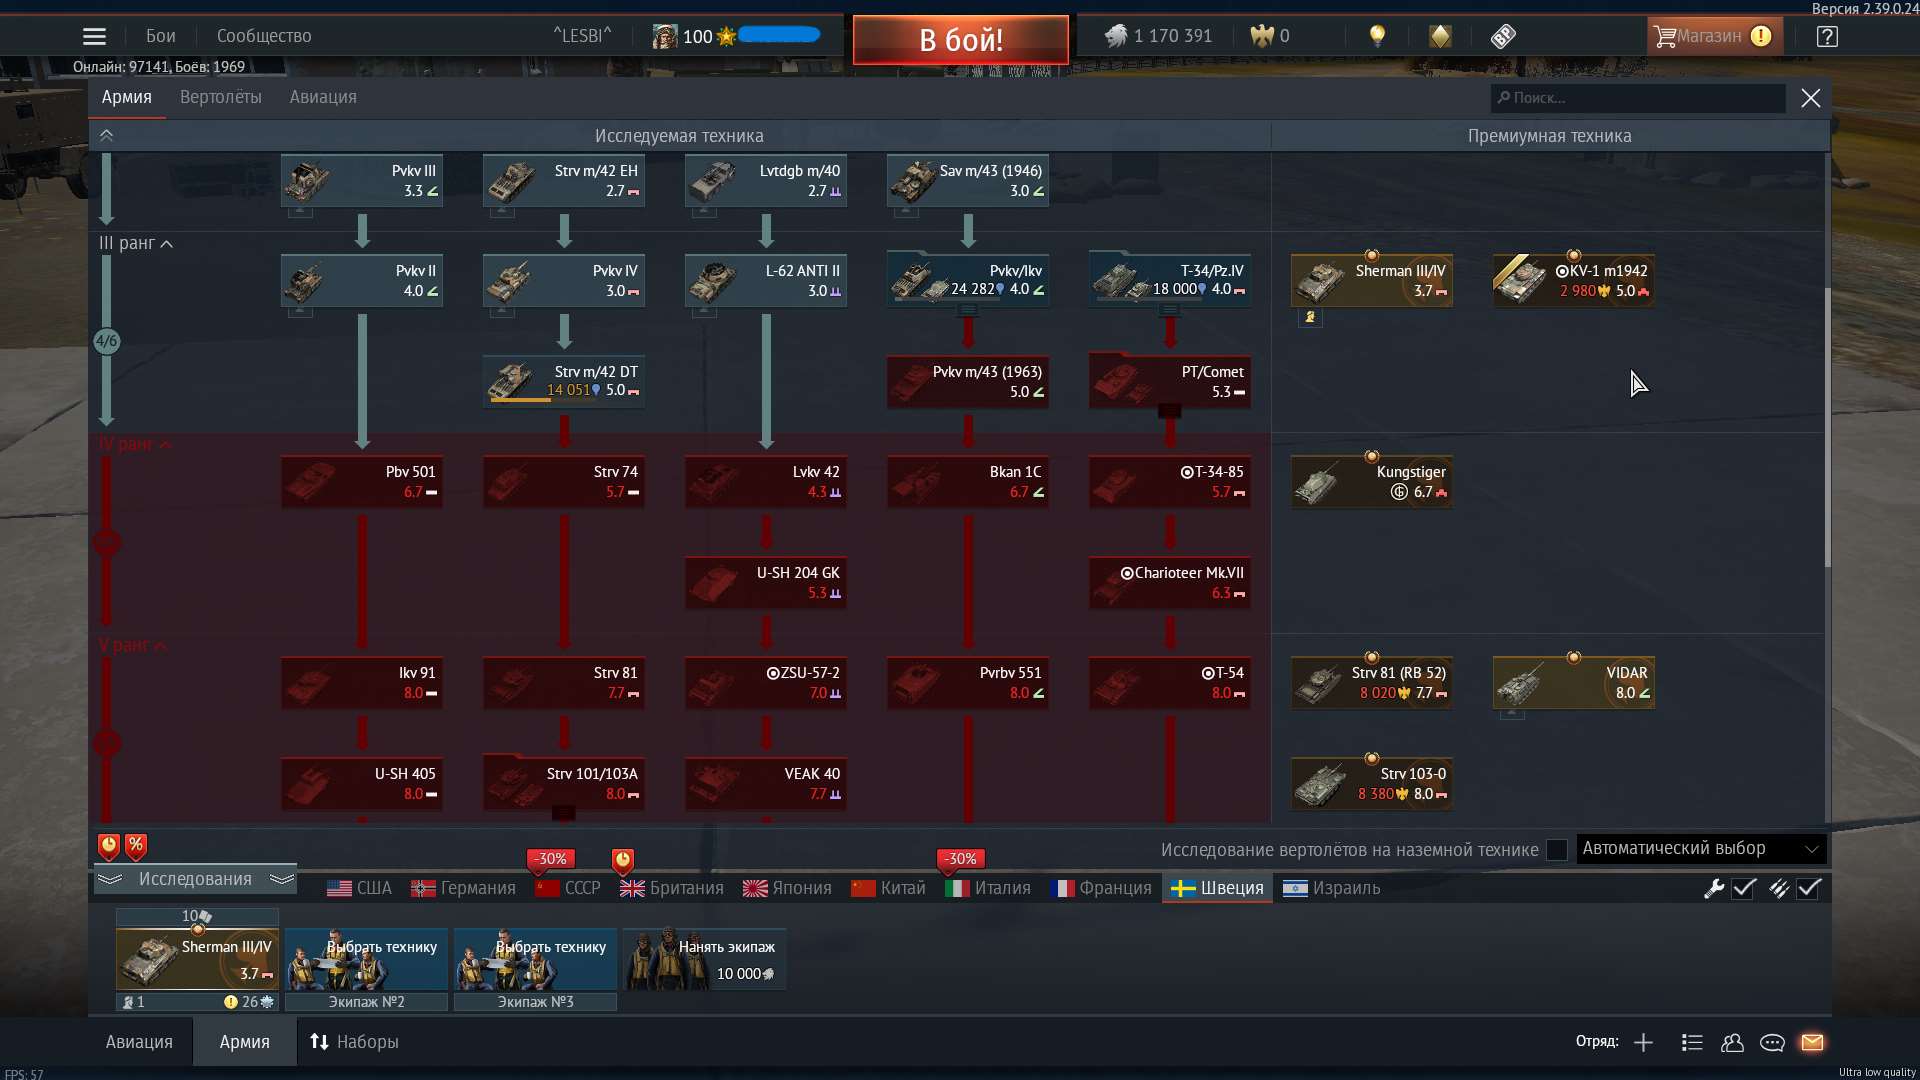Add squad member with plus icon
1920x1080 pixels.
(1643, 1042)
